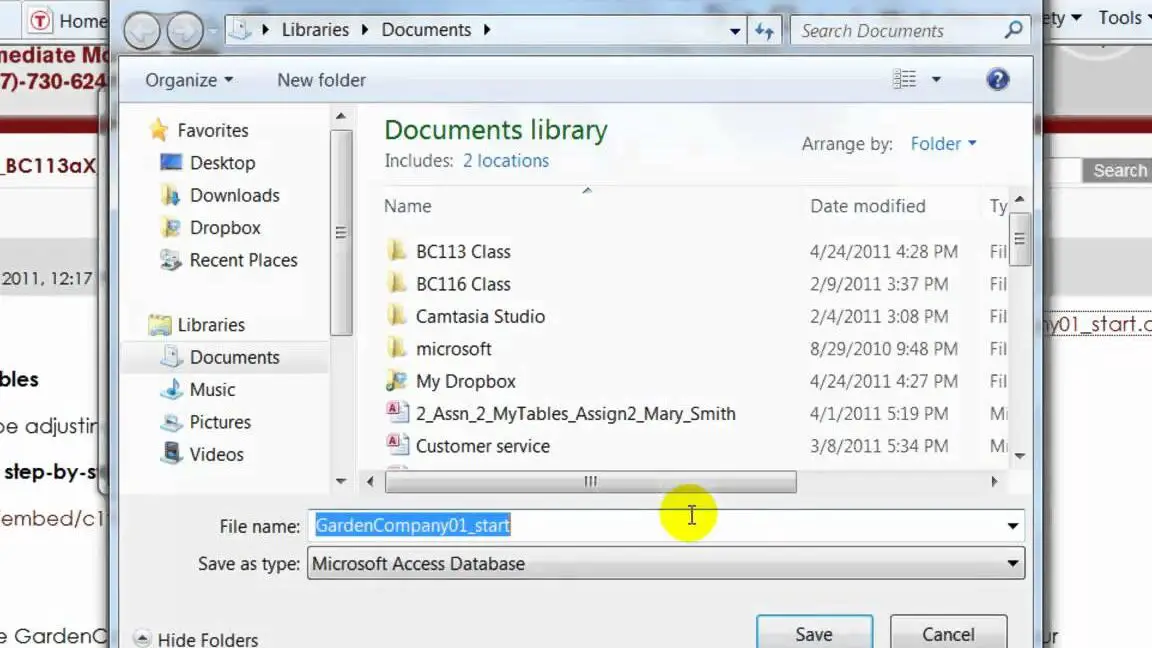
Task: Click the Back navigation arrow button
Action: pos(142,31)
